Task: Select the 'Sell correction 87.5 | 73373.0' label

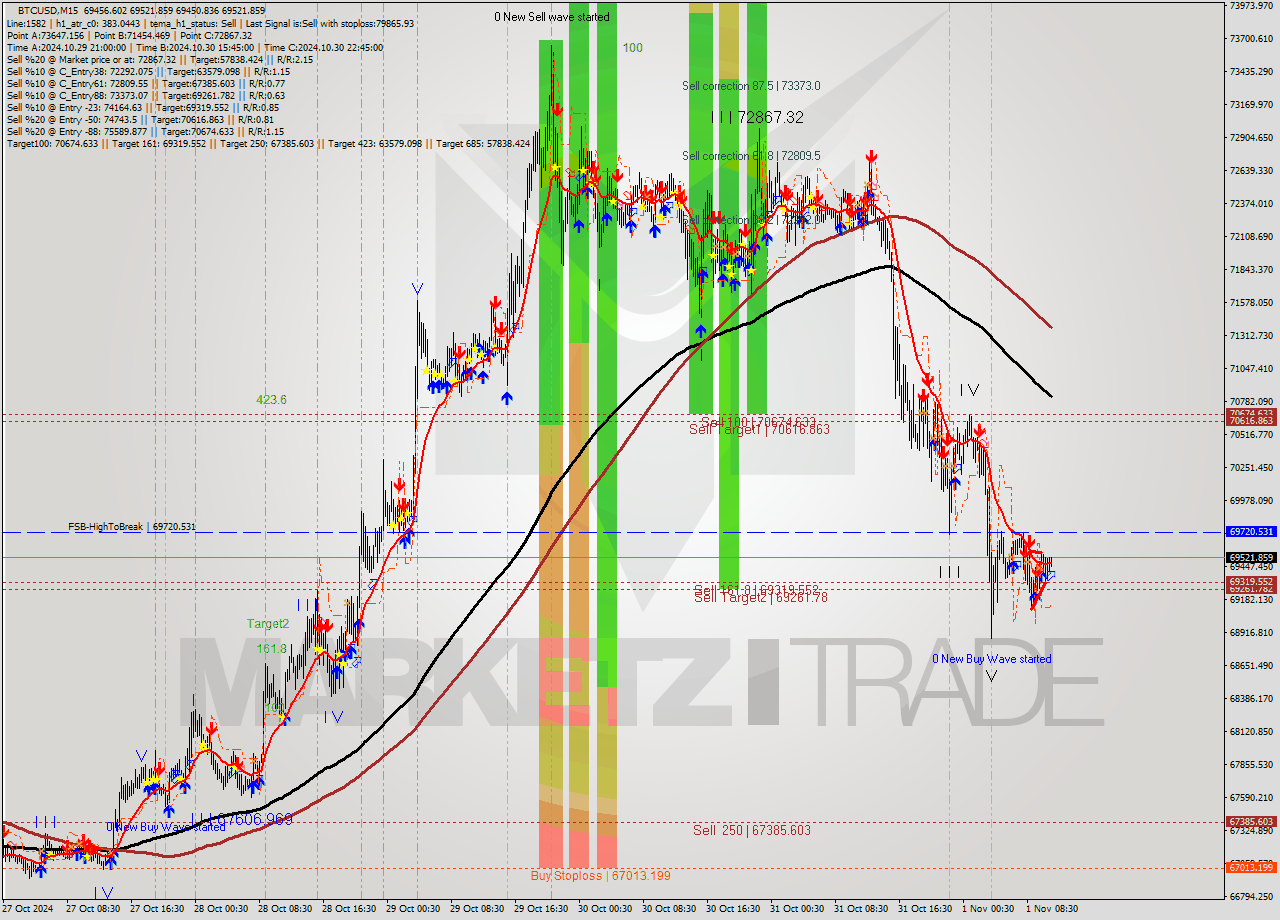Action: tap(751, 86)
